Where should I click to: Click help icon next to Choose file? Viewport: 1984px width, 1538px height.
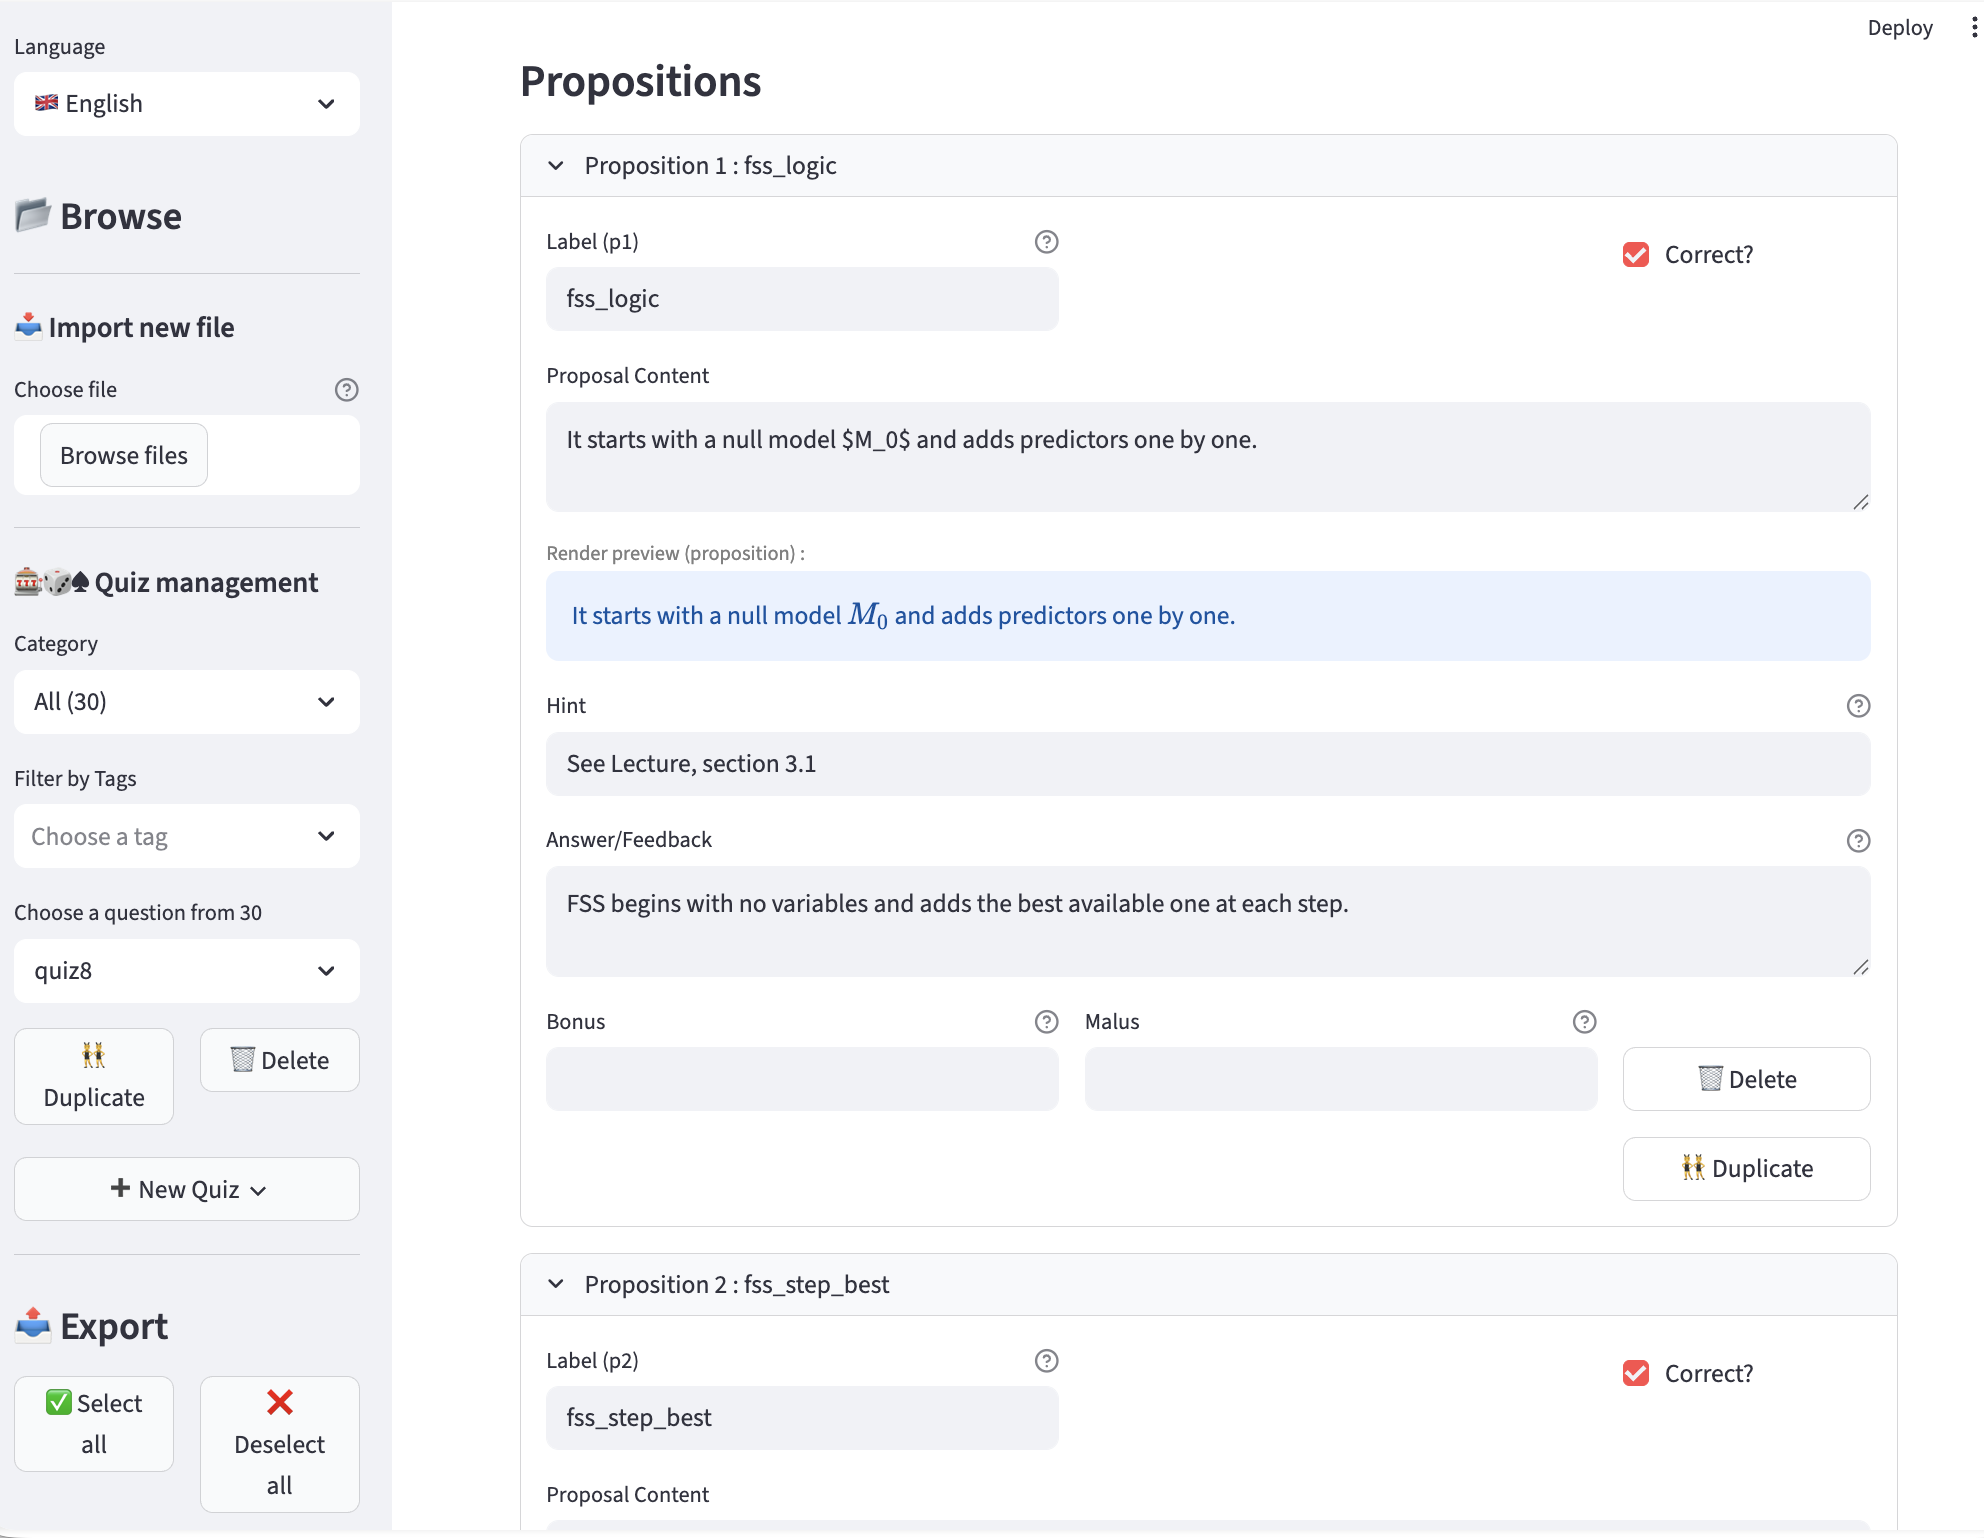pyautogui.click(x=346, y=390)
